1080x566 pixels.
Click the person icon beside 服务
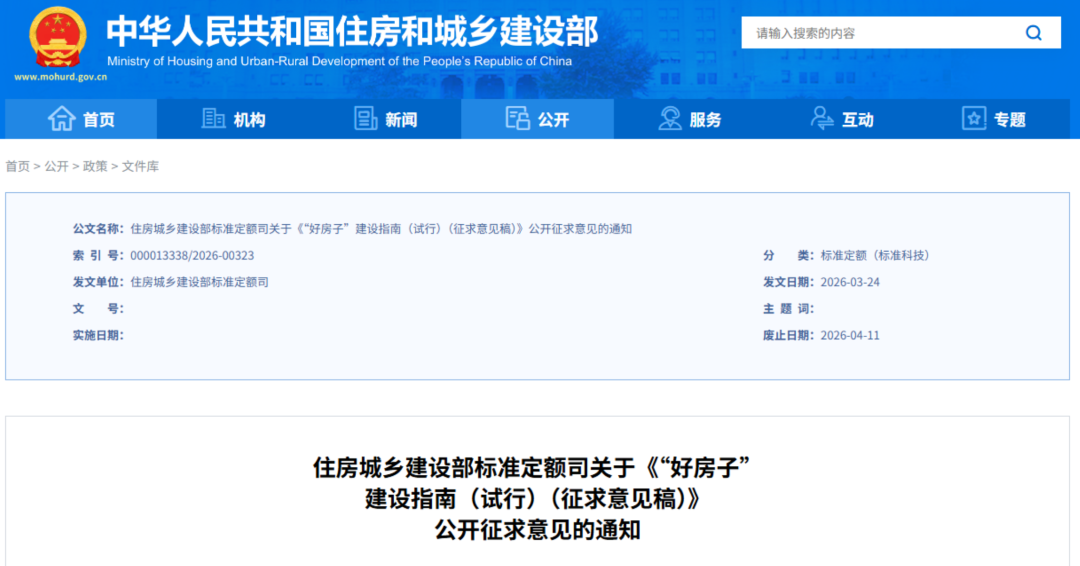[x=670, y=119]
